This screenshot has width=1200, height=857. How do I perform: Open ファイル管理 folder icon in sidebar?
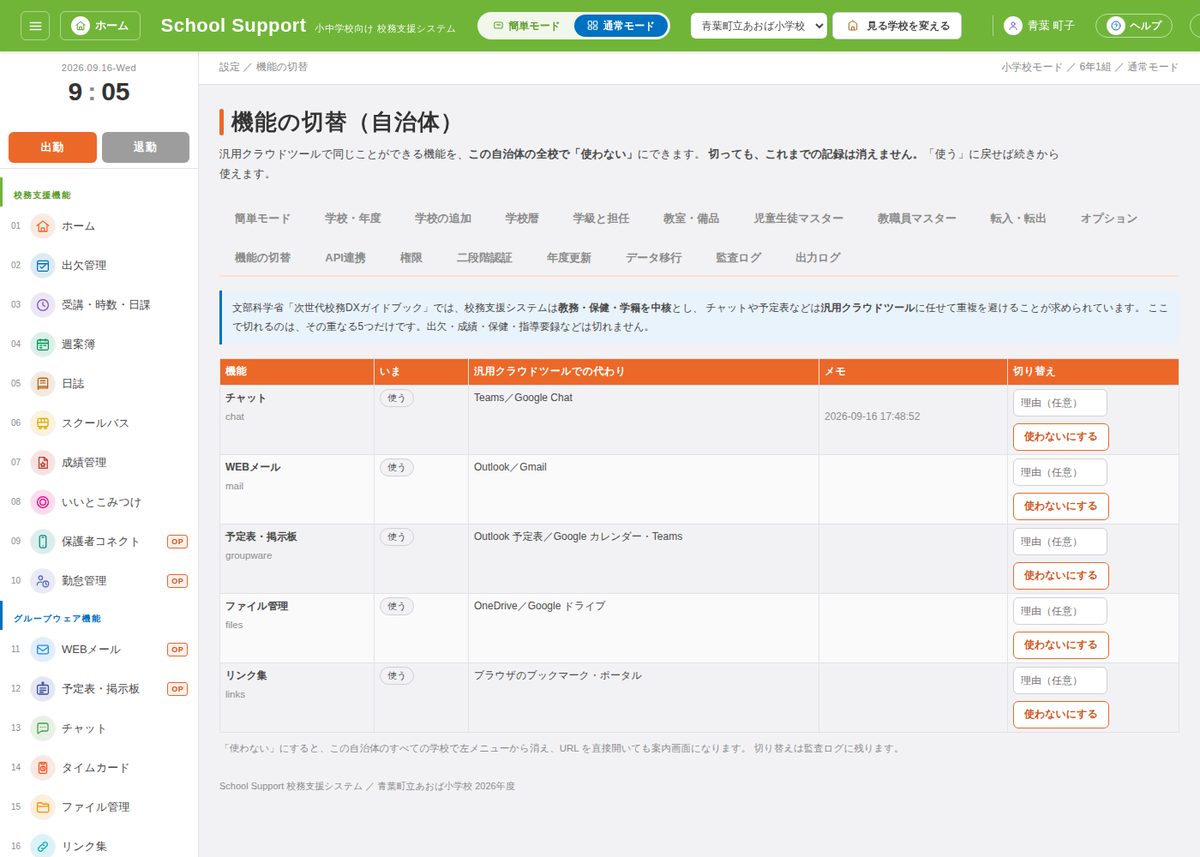click(43, 807)
